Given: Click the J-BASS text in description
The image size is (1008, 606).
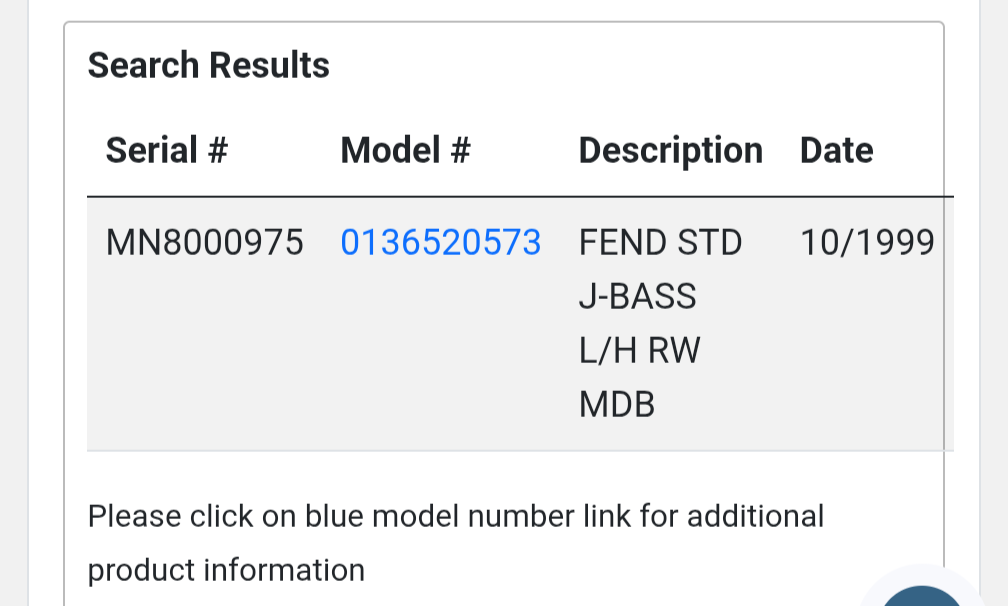Looking at the screenshot, I should pyautogui.click(x=637, y=296).
